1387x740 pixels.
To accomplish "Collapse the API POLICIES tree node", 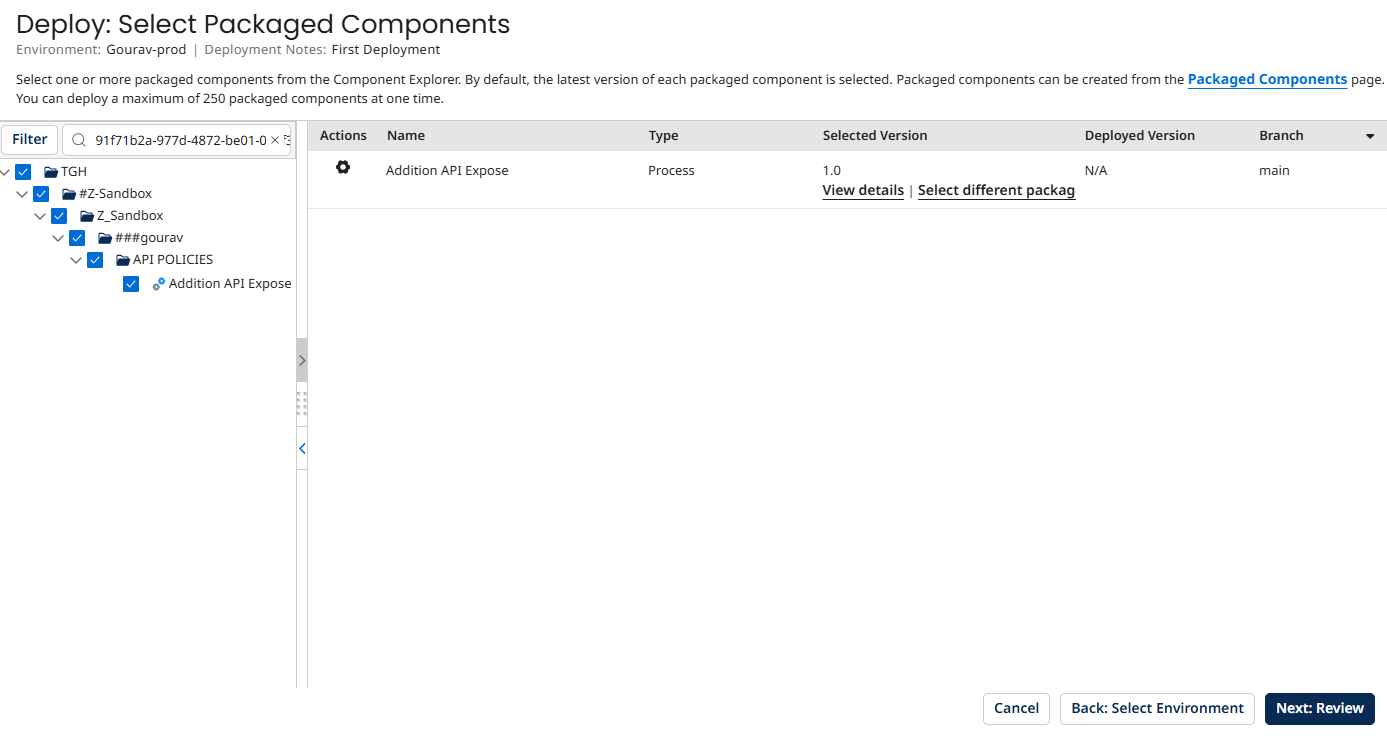I will pyautogui.click(x=76, y=260).
